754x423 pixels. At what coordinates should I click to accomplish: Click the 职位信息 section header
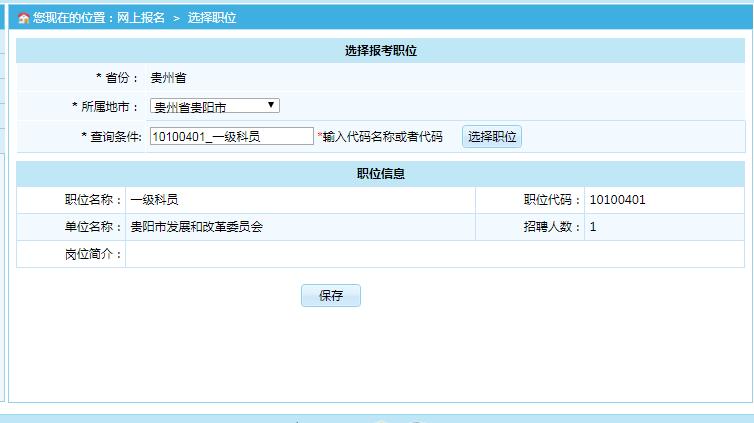coord(380,174)
